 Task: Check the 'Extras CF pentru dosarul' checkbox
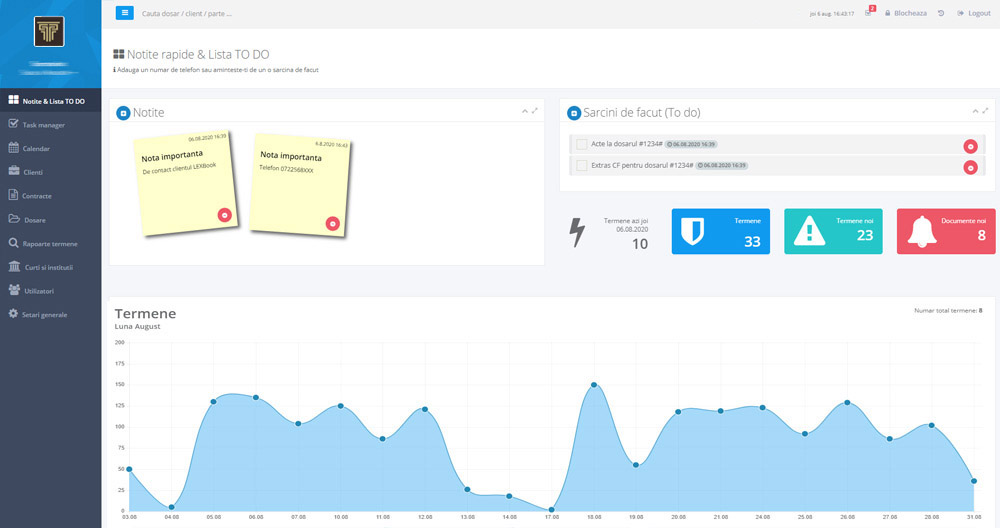point(582,165)
